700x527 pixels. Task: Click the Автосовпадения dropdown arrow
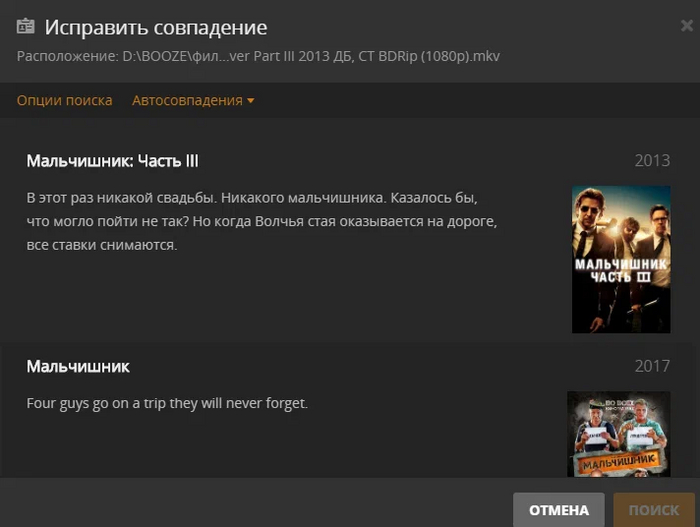(250, 101)
